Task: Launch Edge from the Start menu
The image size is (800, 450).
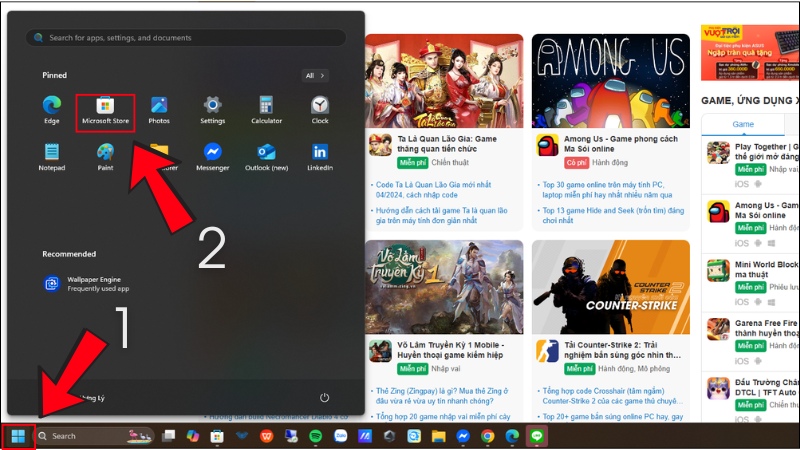Action: point(52,110)
